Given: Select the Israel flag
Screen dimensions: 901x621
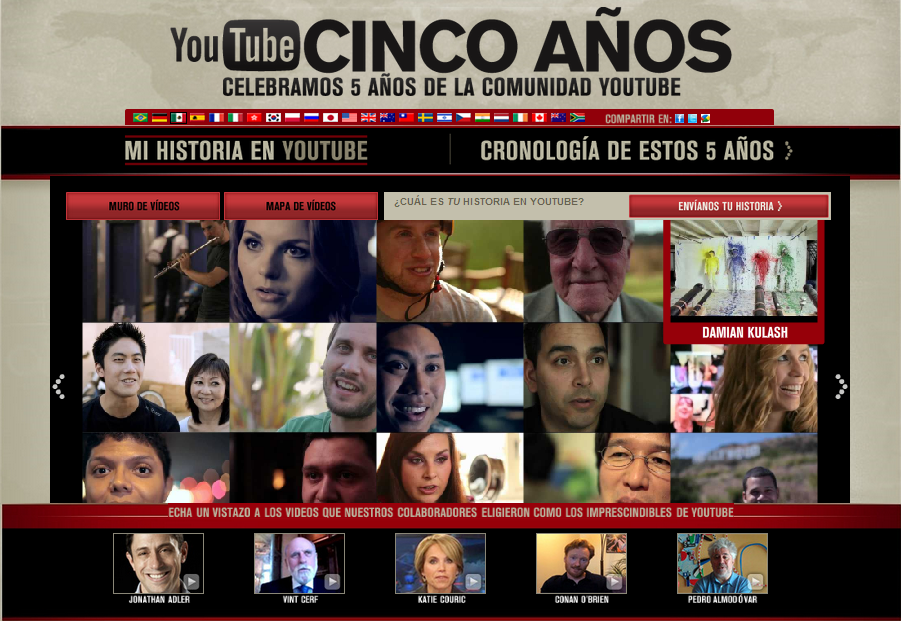Looking at the screenshot, I should tap(444, 118).
